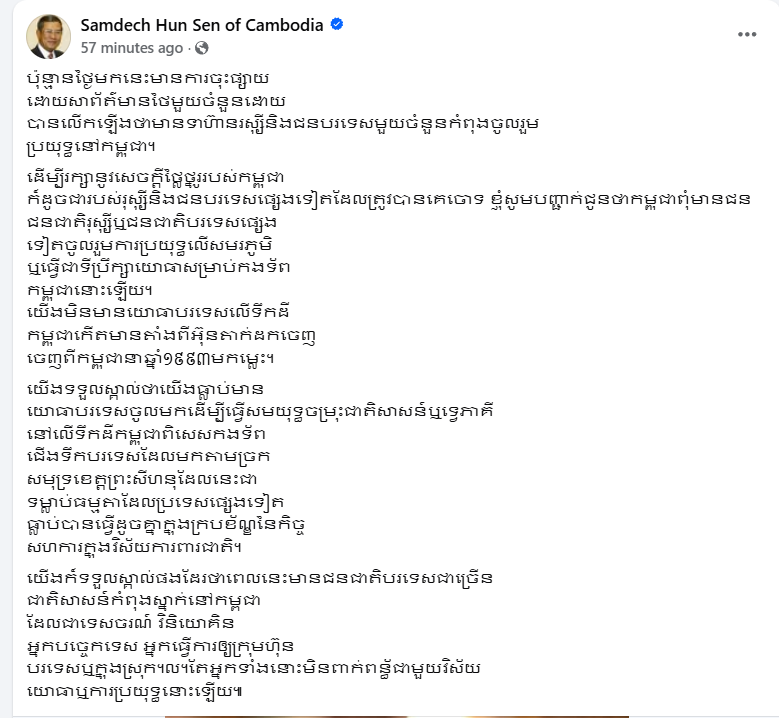Open Hun Sen's profile picture
The height and width of the screenshot is (718, 779).
pos(47,36)
